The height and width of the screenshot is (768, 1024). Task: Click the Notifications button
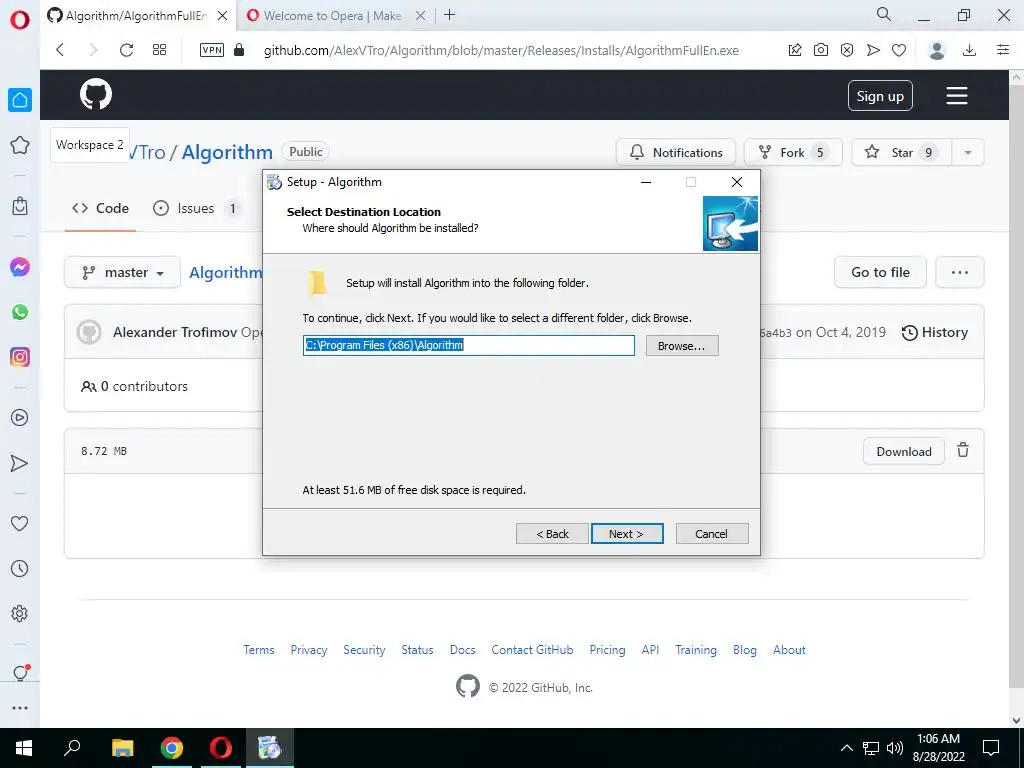(x=676, y=152)
